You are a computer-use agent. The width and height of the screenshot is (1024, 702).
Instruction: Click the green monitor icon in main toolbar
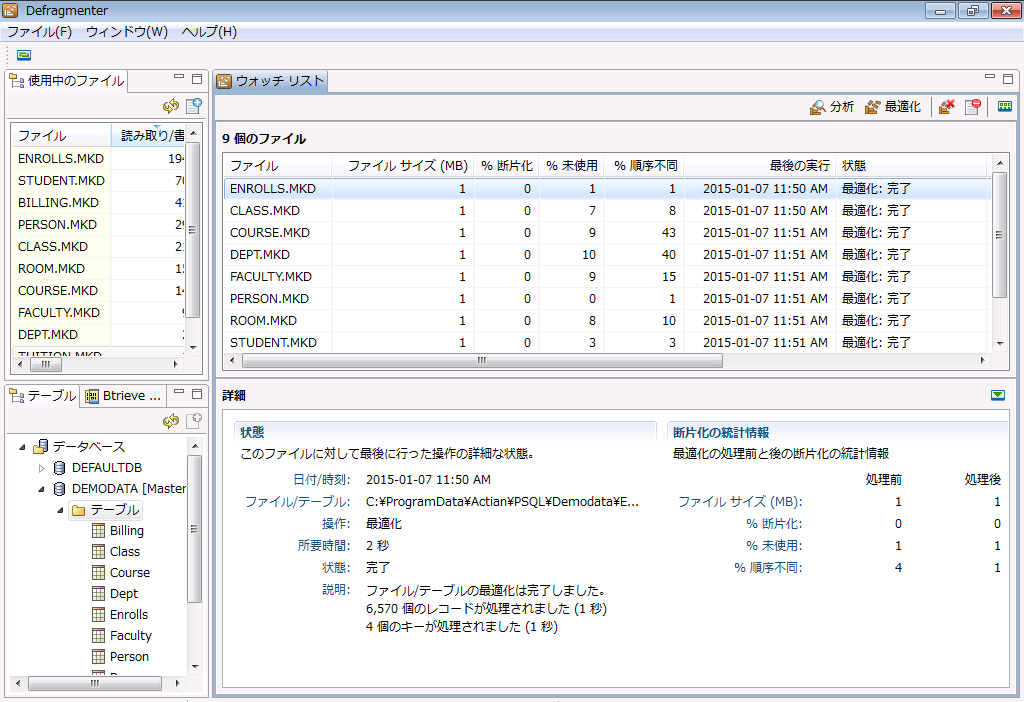(x=24, y=55)
